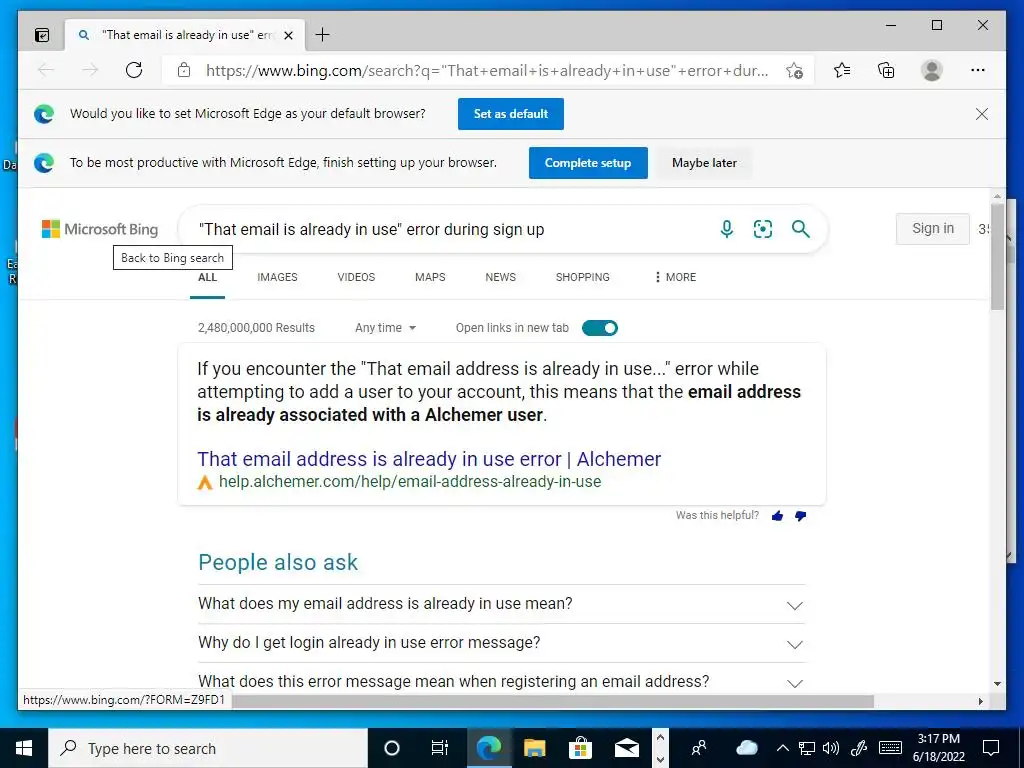This screenshot has width=1024, height=768.
Task: Click the Bing search magnifier icon
Action: [801, 229]
